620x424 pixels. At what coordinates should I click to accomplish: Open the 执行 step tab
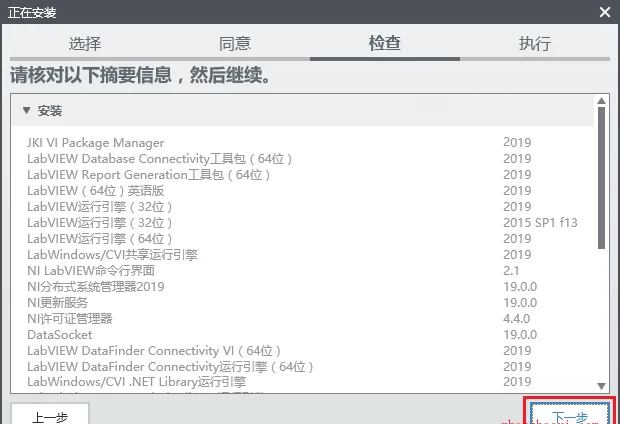click(535, 44)
